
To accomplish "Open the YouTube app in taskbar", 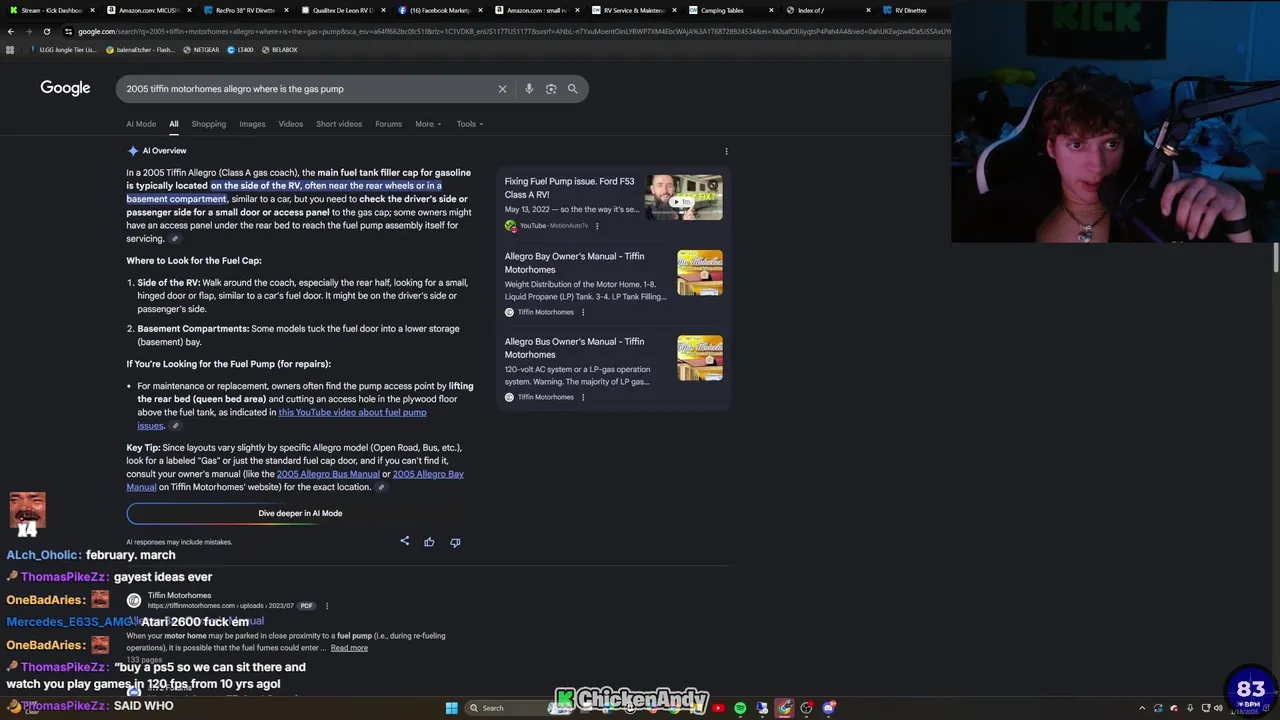I will pyautogui.click(x=718, y=708).
